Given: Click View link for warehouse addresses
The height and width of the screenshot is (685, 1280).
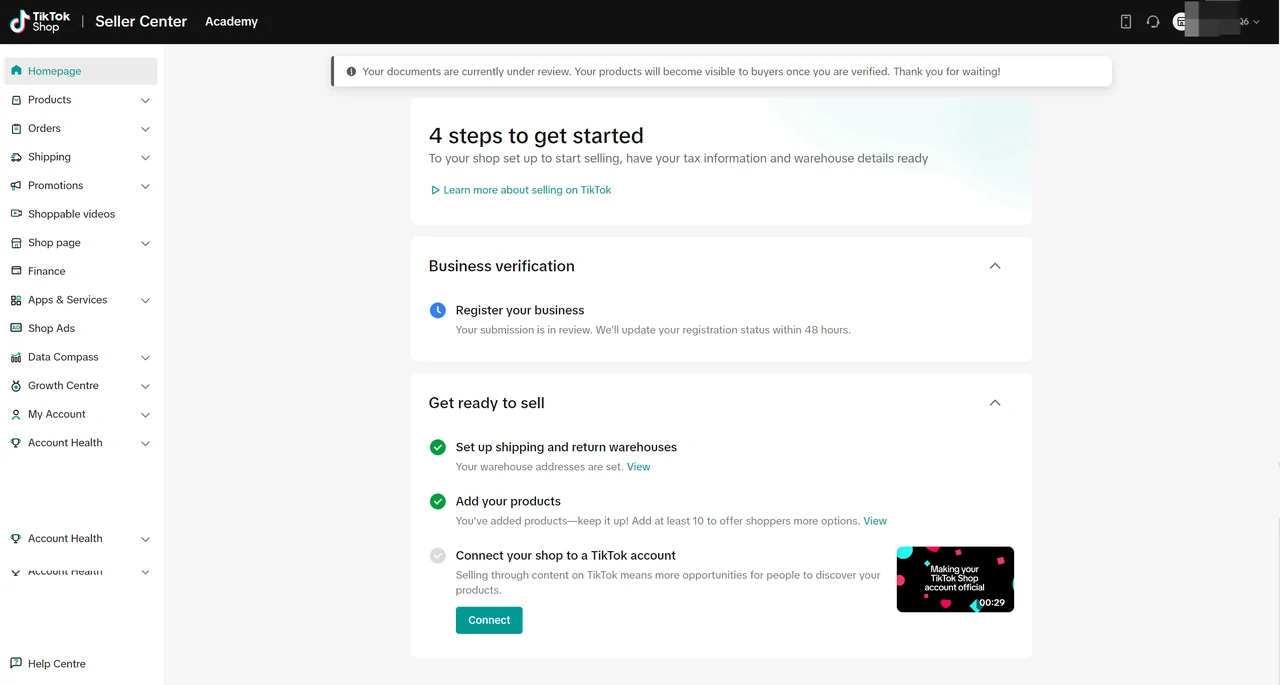Looking at the screenshot, I should (638, 467).
